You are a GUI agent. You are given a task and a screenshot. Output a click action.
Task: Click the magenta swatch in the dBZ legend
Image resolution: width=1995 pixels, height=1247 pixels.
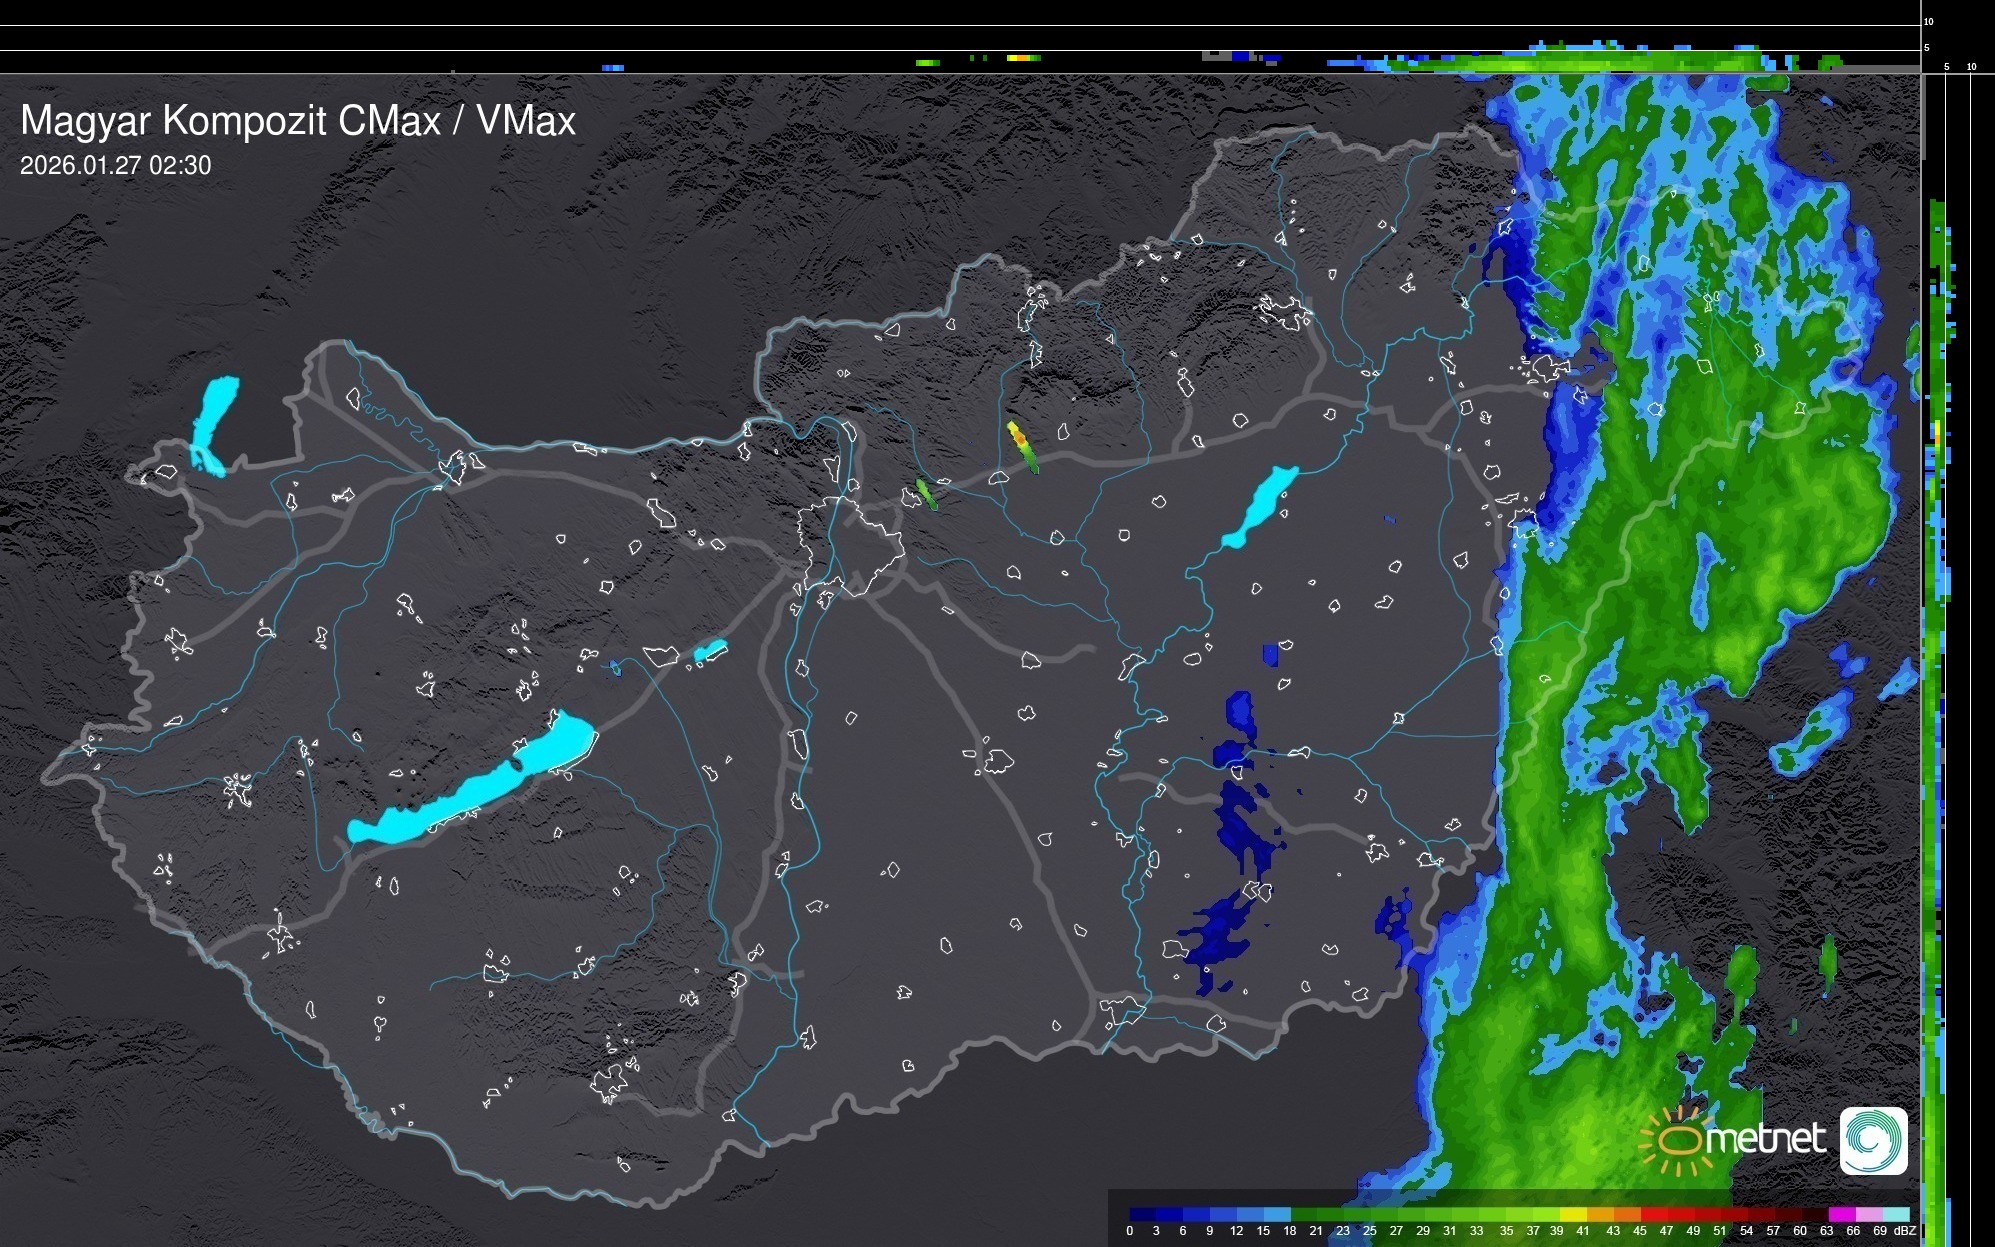[1841, 1215]
